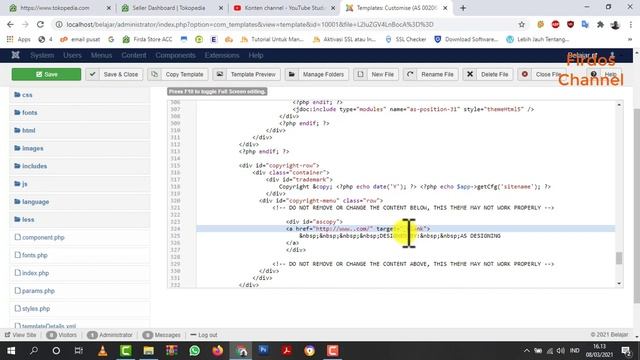Click bookmark star icon
Screen dimensions: 640x360
[522, 24]
